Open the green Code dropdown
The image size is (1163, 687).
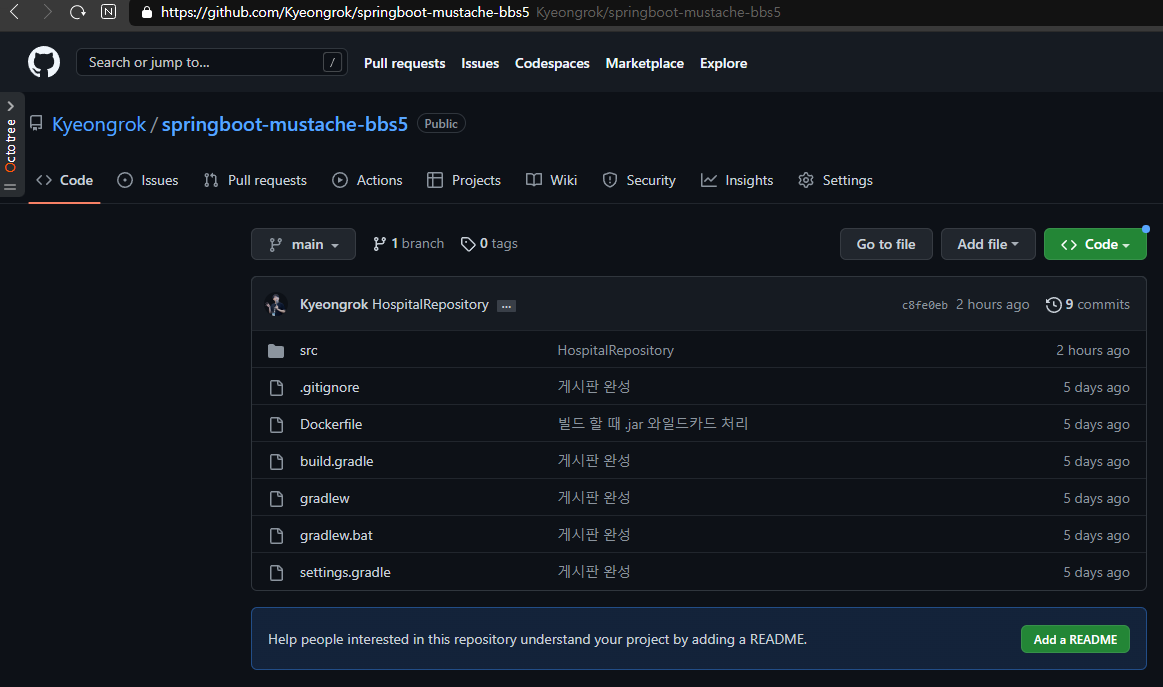1095,244
